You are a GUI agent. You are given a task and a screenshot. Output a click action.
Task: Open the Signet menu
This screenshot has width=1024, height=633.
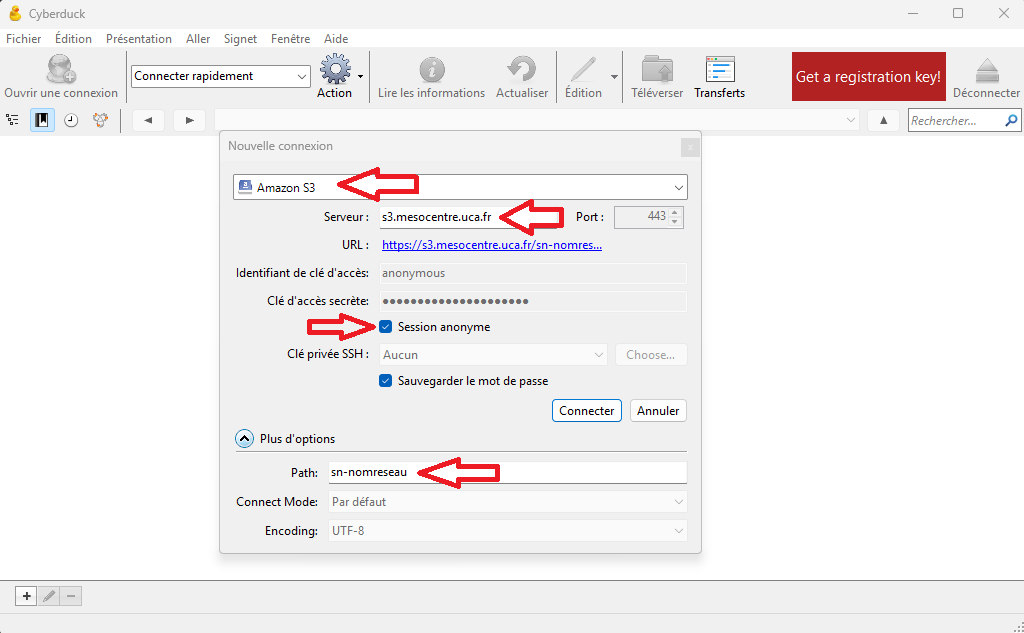[x=240, y=39]
